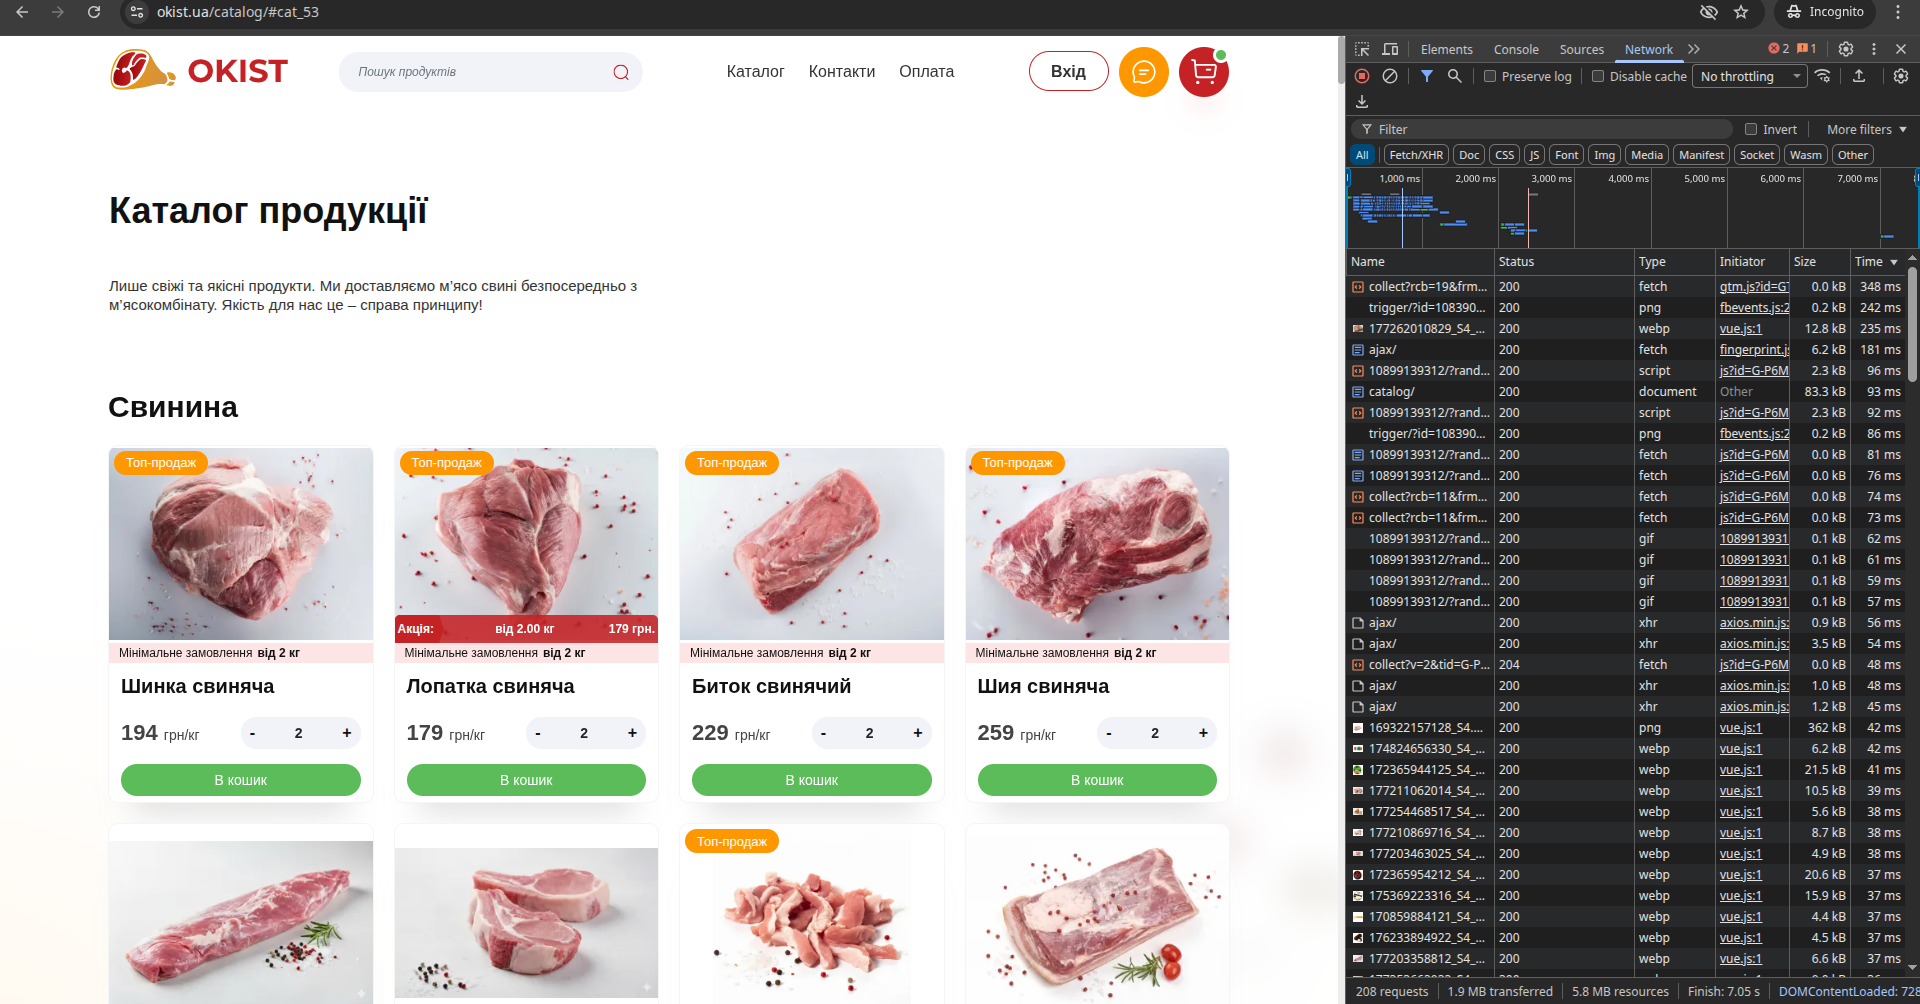The width and height of the screenshot is (1920, 1004).
Task: Open the Каталог menu item
Action: (x=755, y=72)
